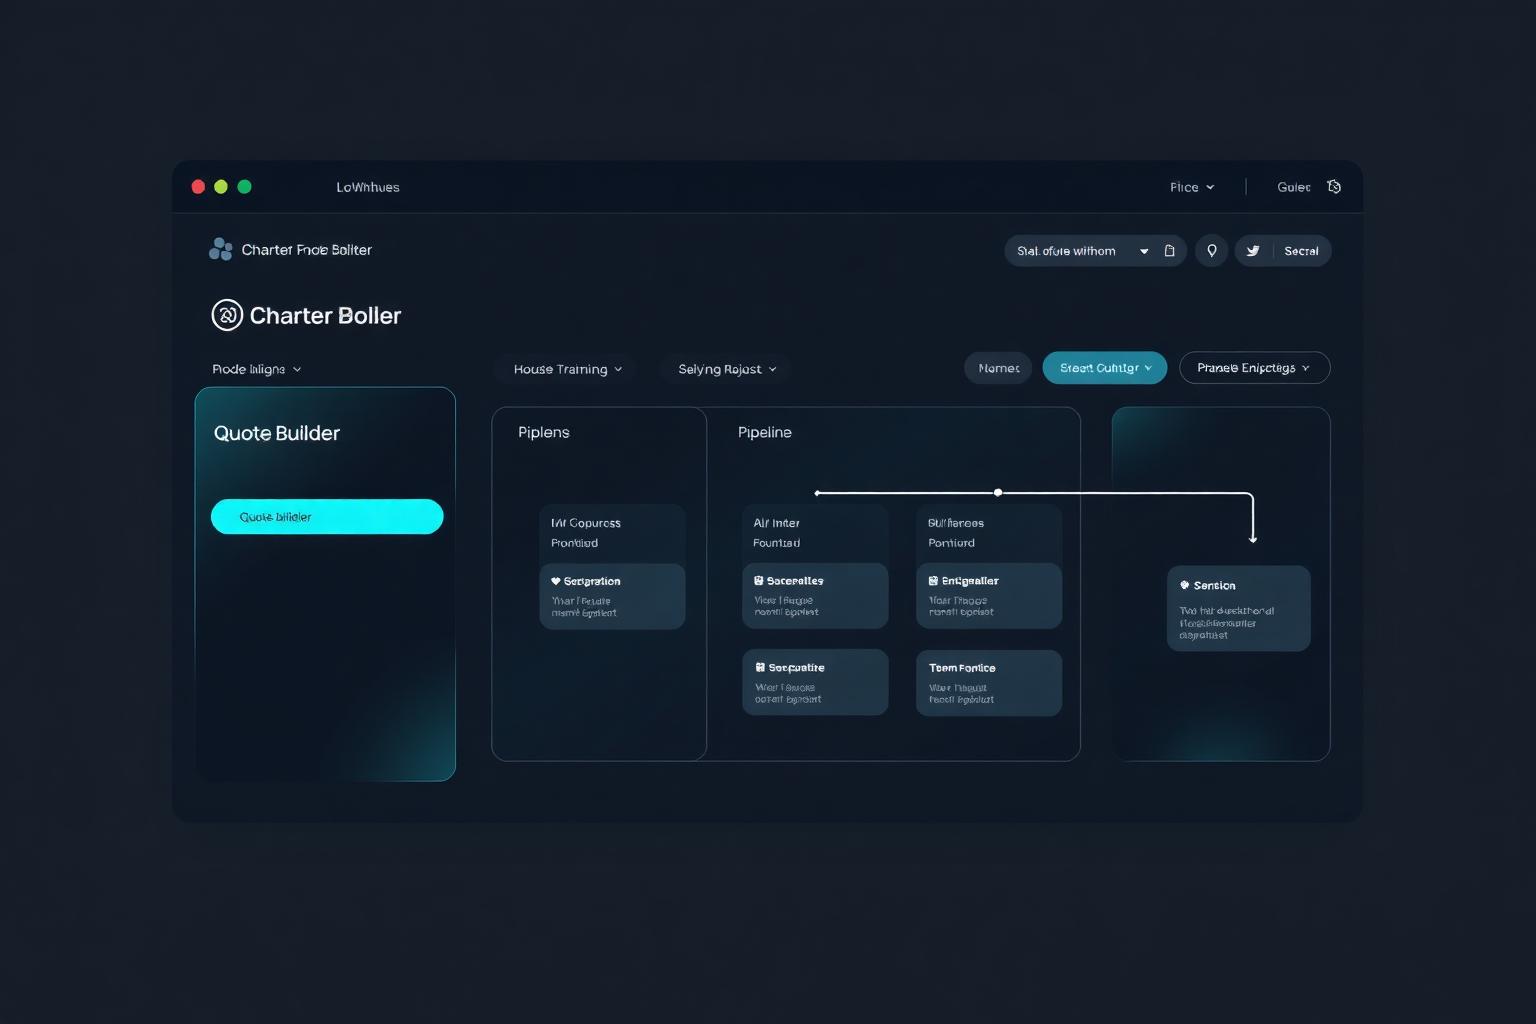Click the icon on Entlgealler card
1536x1024 pixels.
[933, 580]
